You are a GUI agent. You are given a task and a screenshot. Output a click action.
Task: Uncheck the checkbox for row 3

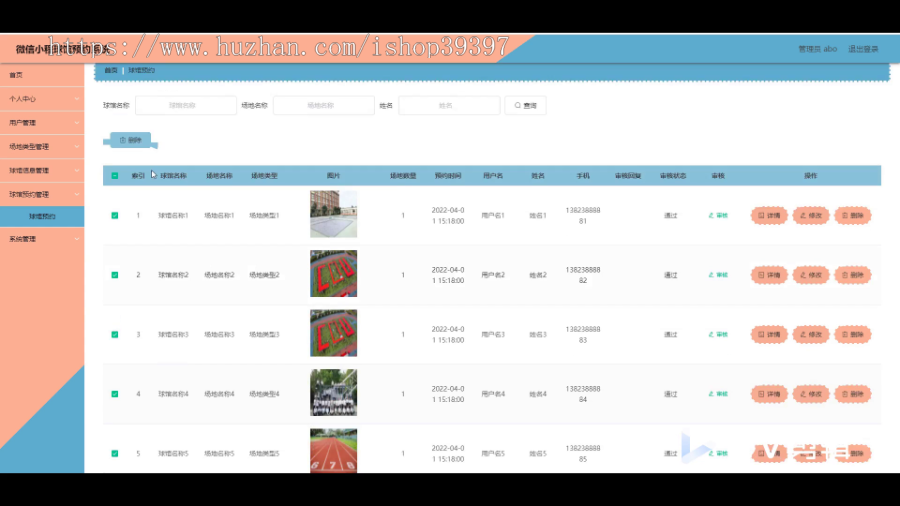[115, 334]
